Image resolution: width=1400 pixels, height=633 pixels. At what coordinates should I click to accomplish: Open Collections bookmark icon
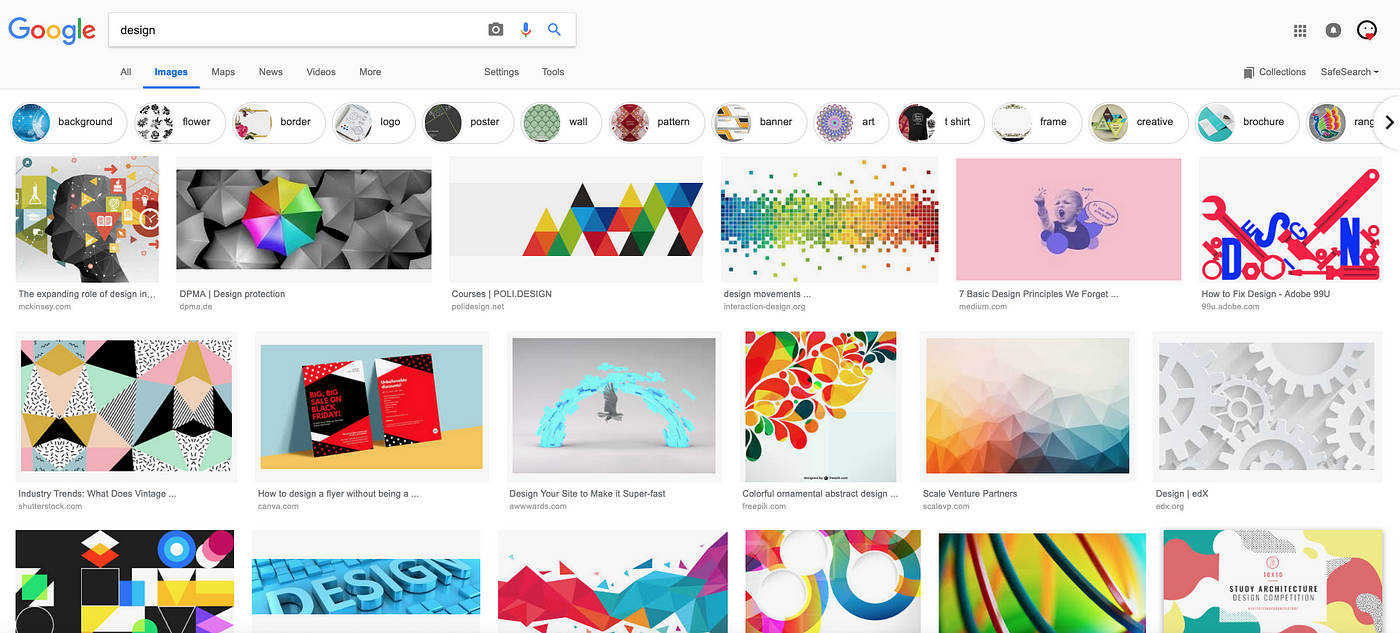tap(1249, 72)
